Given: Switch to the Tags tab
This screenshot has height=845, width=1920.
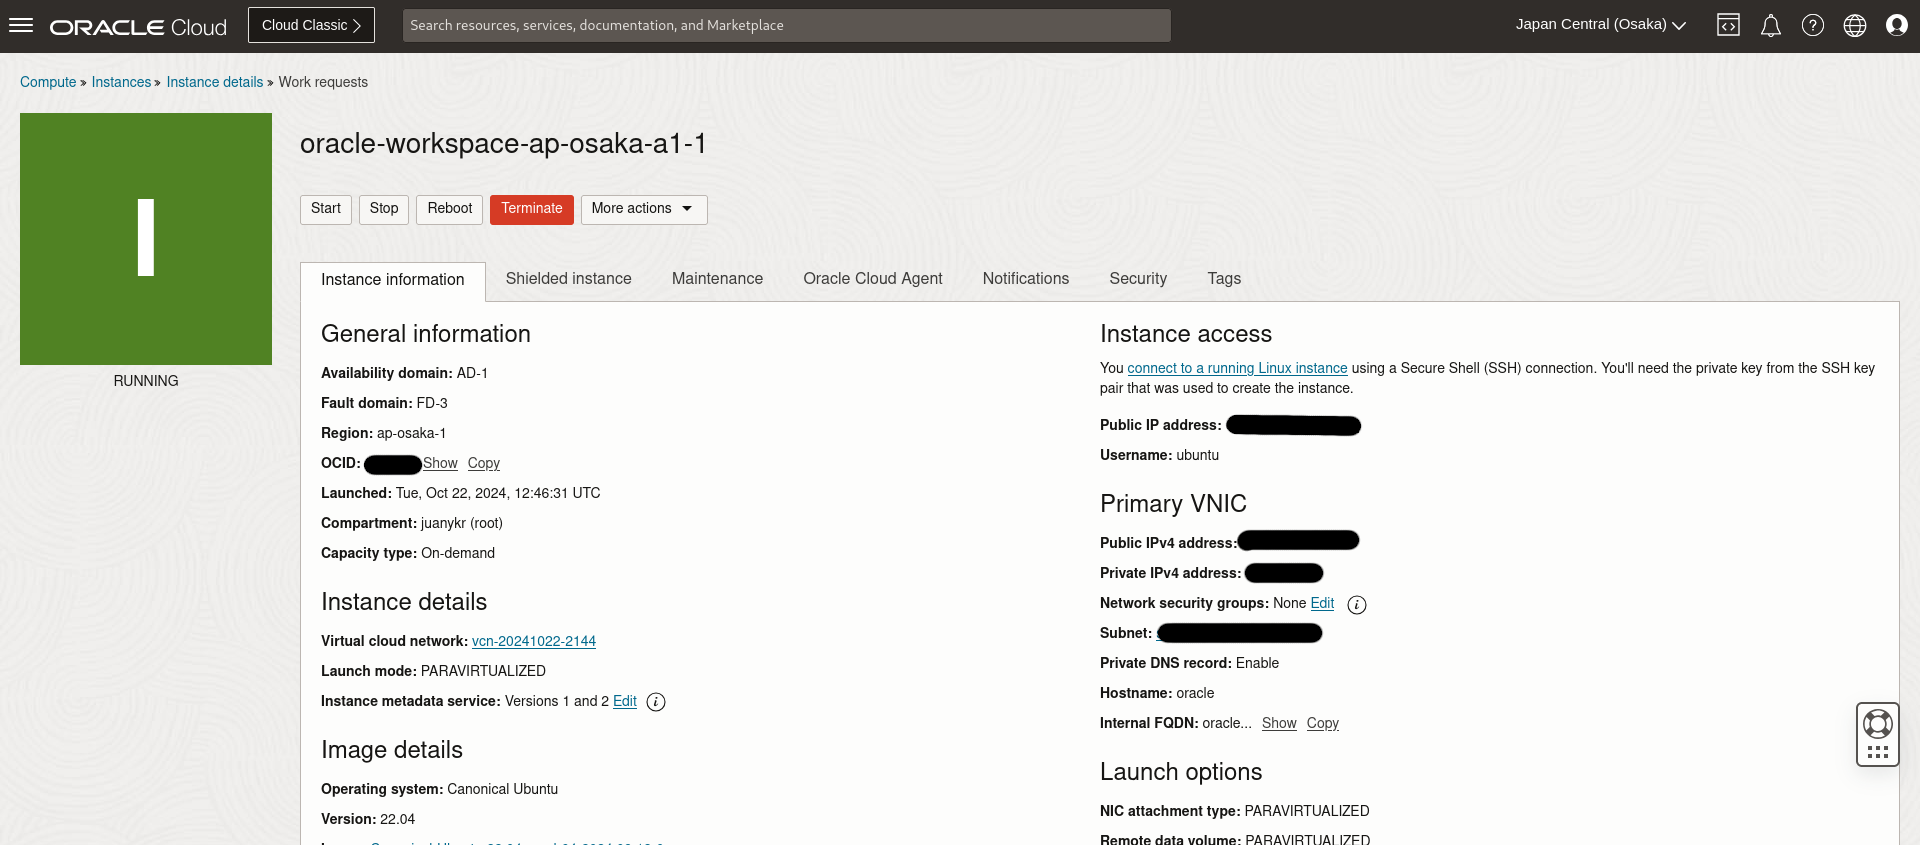Looking at the screenshot, I should [1224, 279].
